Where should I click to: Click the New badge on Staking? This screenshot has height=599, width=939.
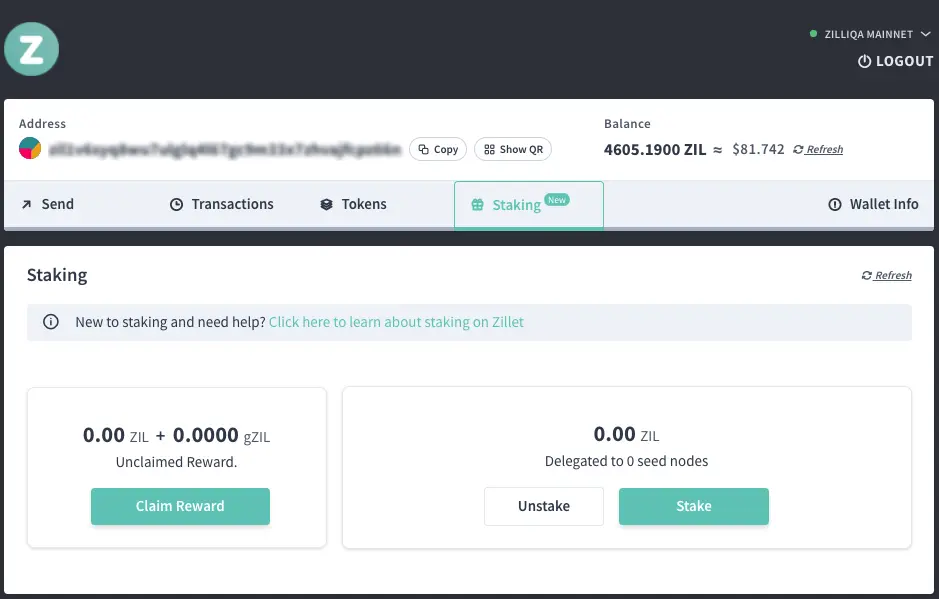click(557, 200)
